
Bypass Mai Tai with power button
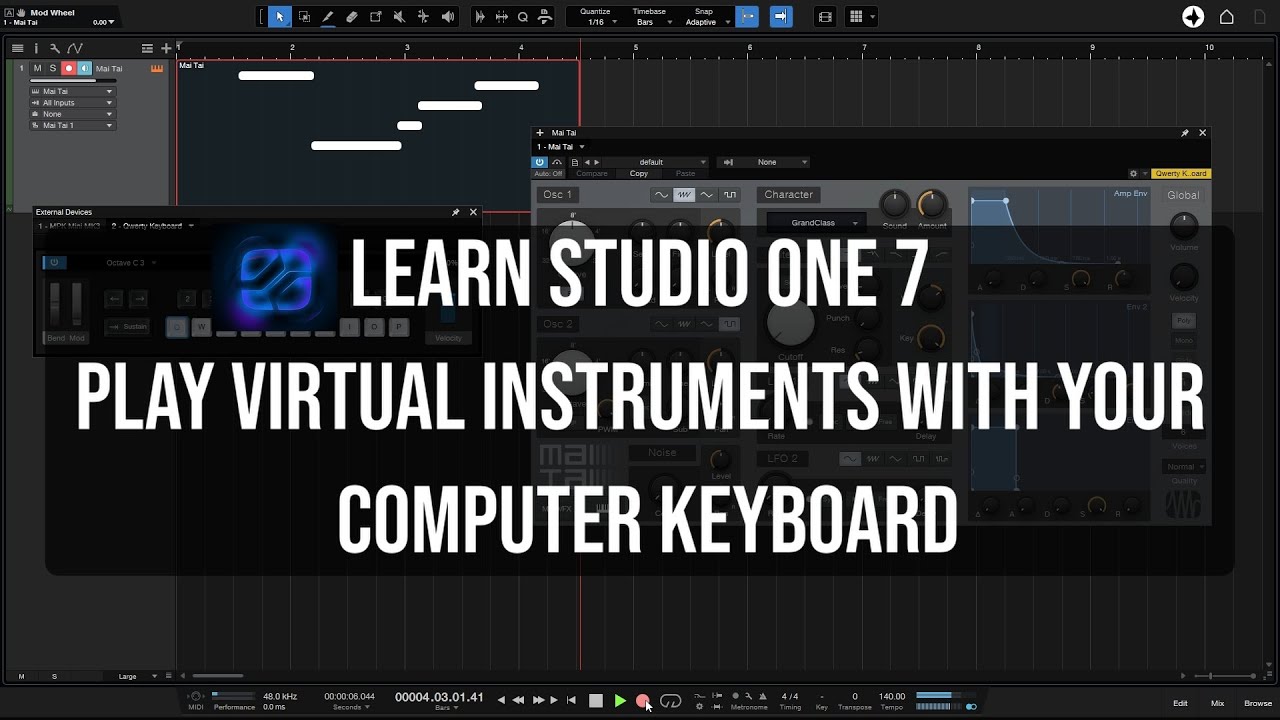coord(540,162)
